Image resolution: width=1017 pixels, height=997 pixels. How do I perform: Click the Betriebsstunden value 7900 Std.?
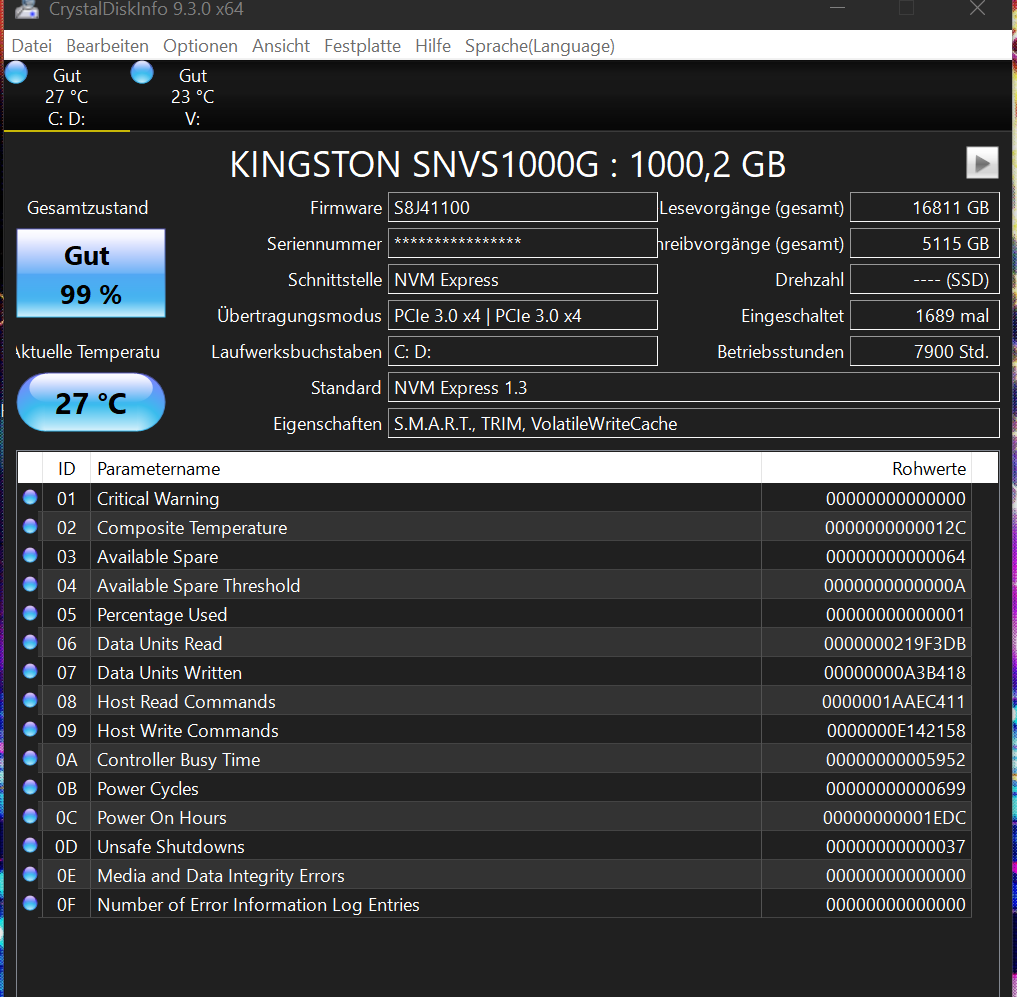tap(924, 352)
